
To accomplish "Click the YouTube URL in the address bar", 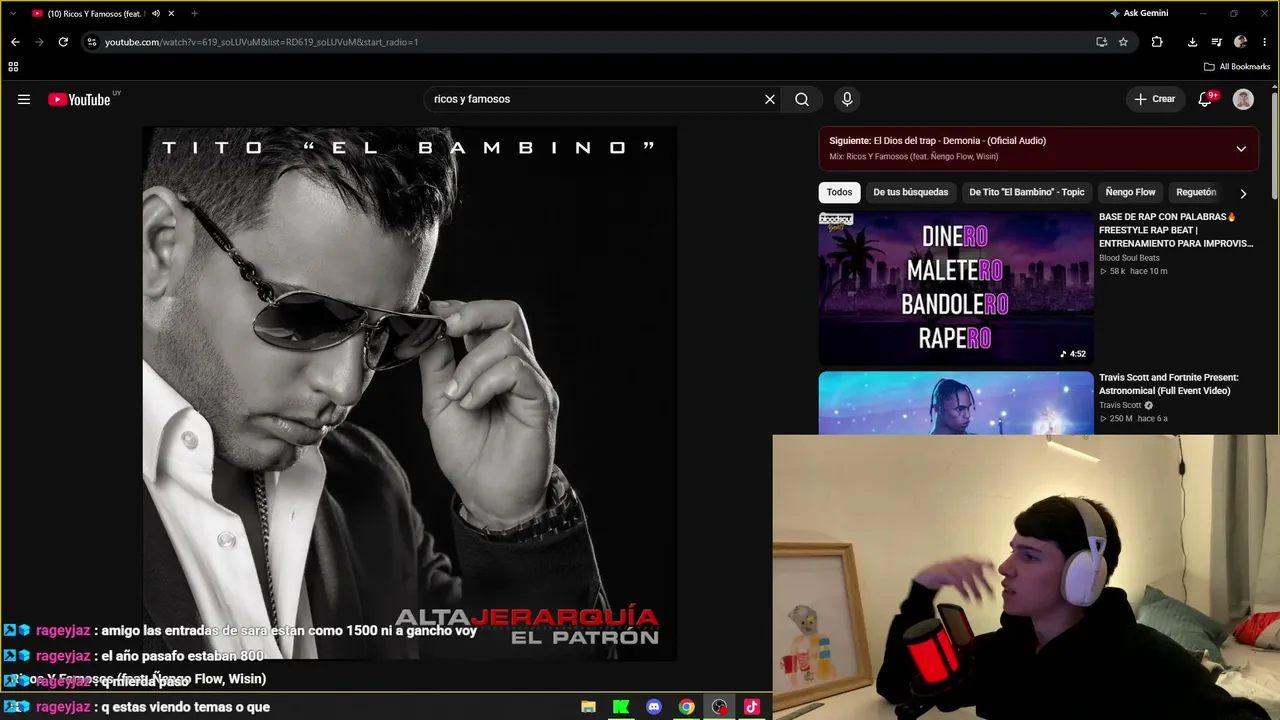I will [262, 42].
